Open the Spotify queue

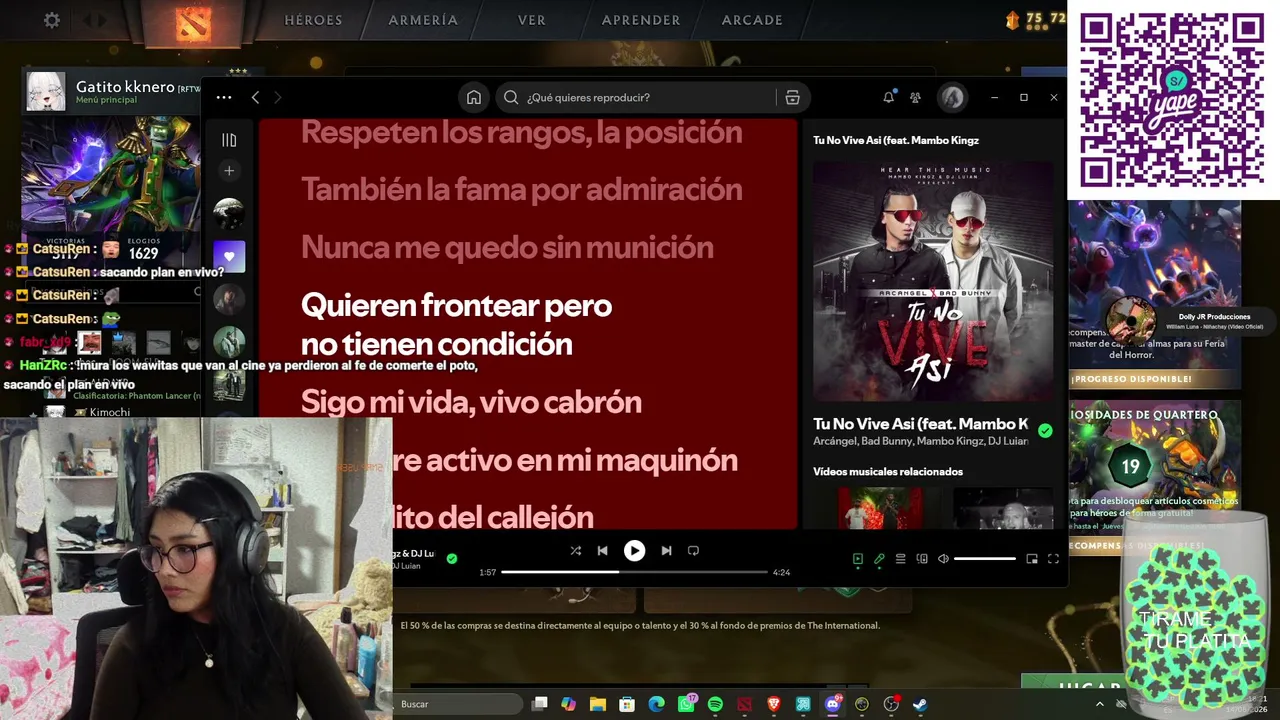click(x=900, y=559)
